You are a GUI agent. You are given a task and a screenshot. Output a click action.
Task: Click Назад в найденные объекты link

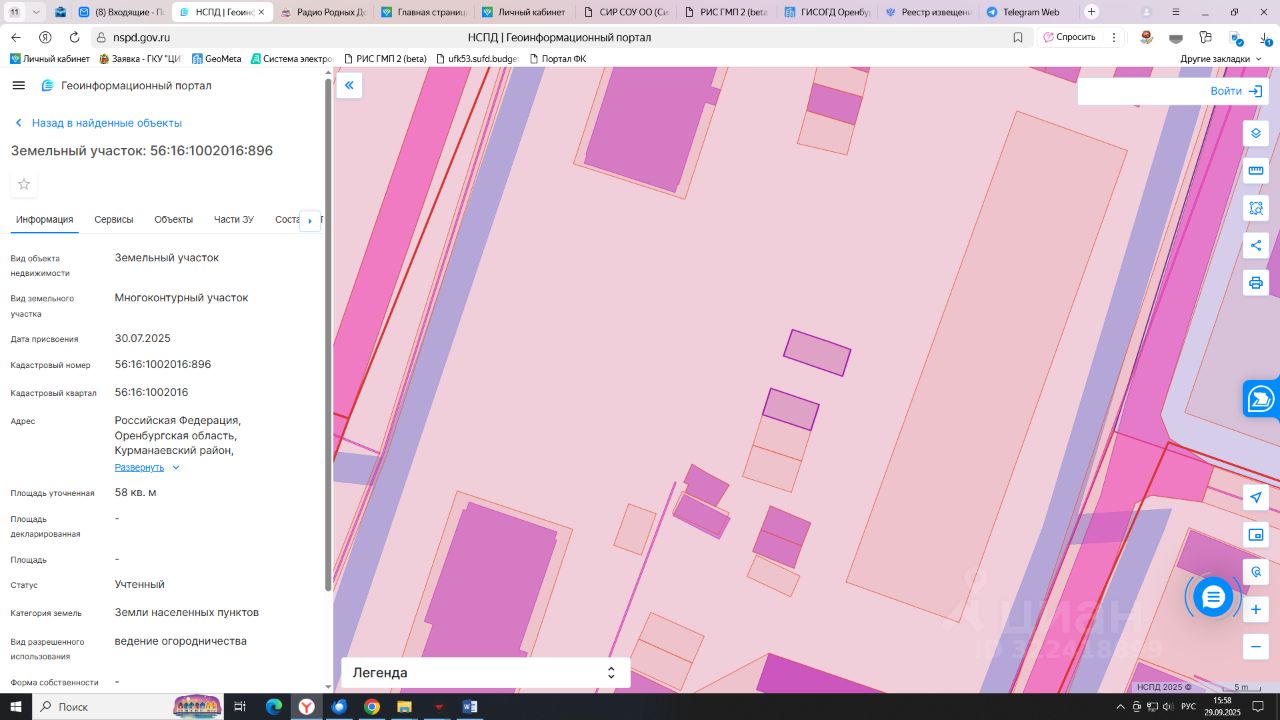[106, 123]
